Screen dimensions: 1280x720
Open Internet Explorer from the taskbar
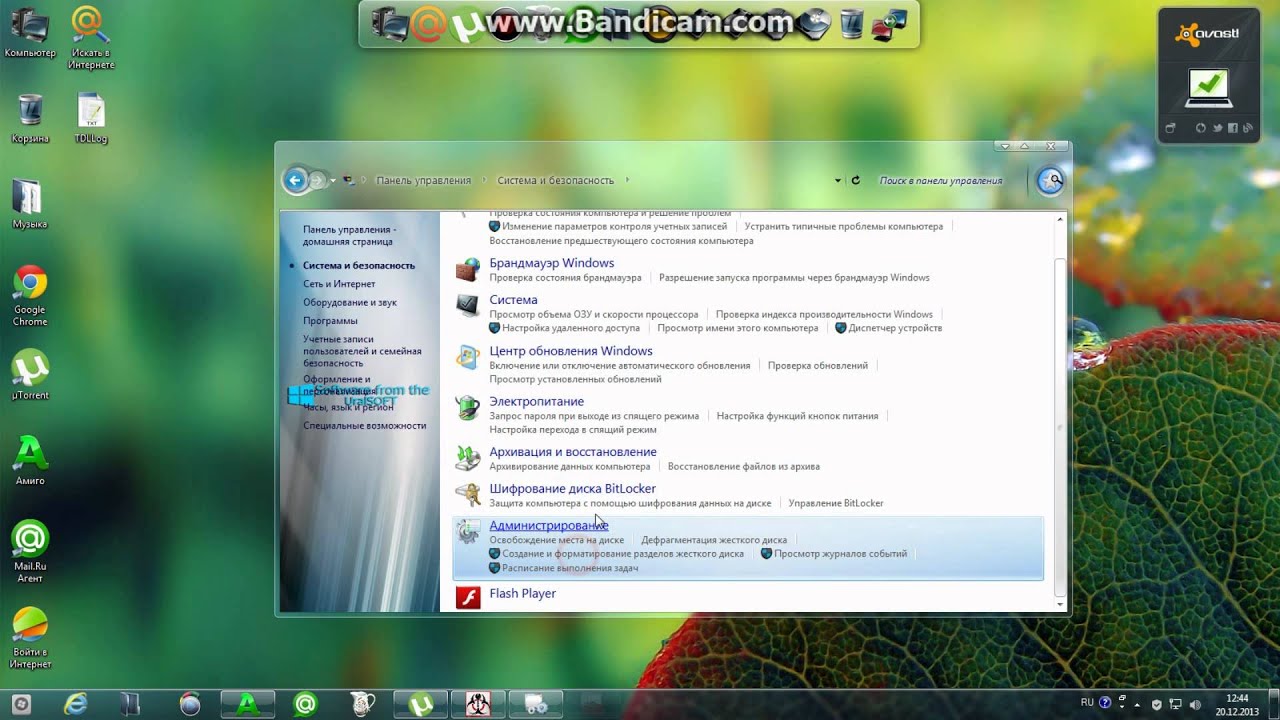tap(76, 704)
